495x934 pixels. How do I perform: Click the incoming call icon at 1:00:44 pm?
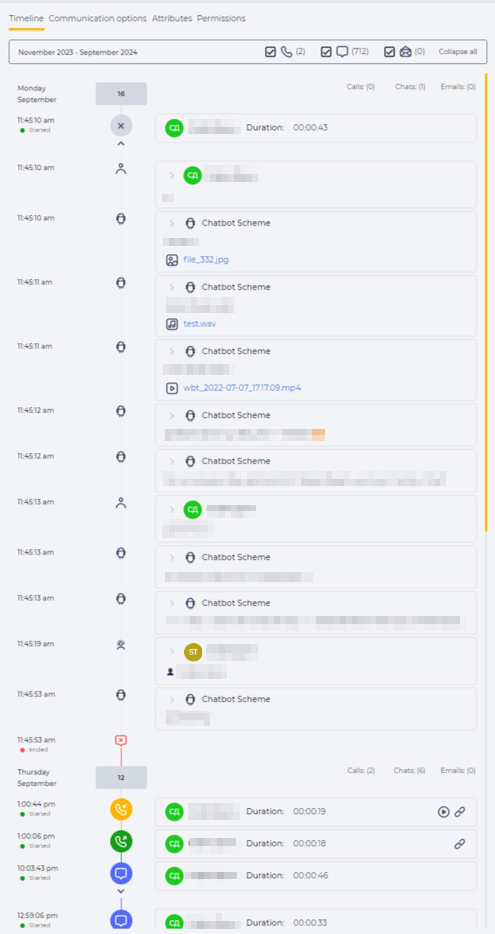point(121,809)
